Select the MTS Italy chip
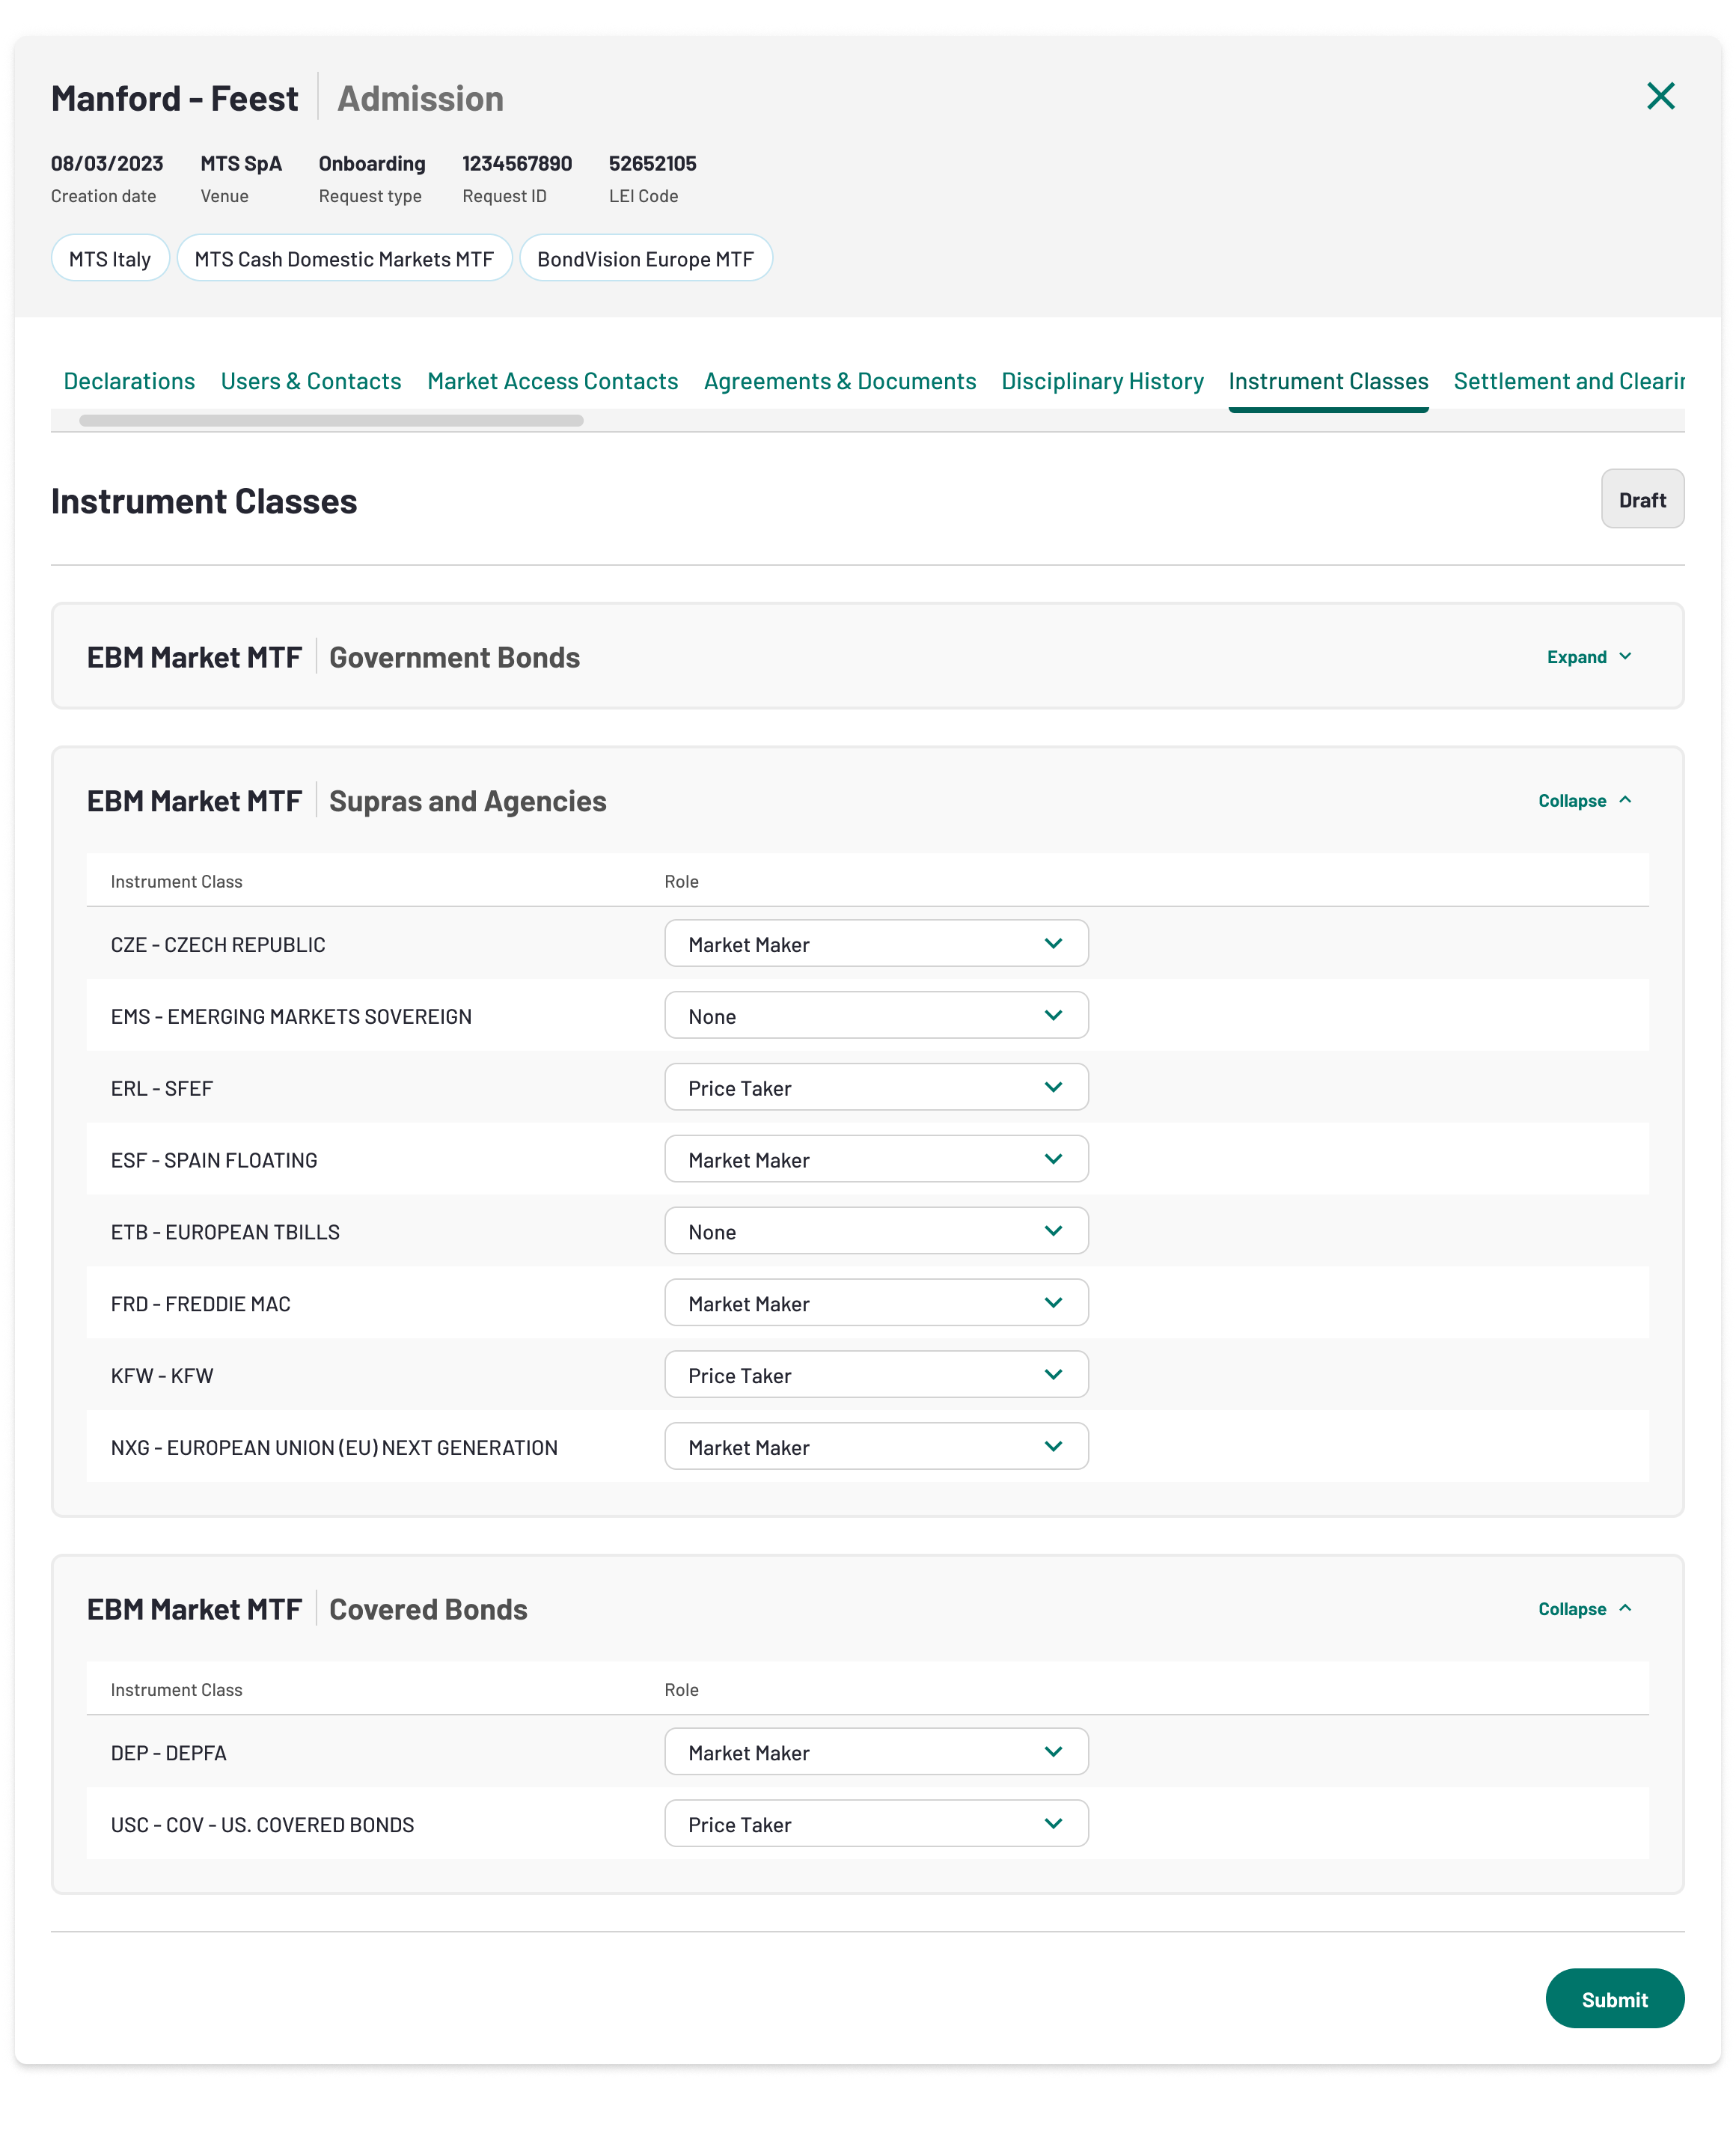This screenshot has height=2148, width=1736. pyautogui.click(x=110, y=259)
